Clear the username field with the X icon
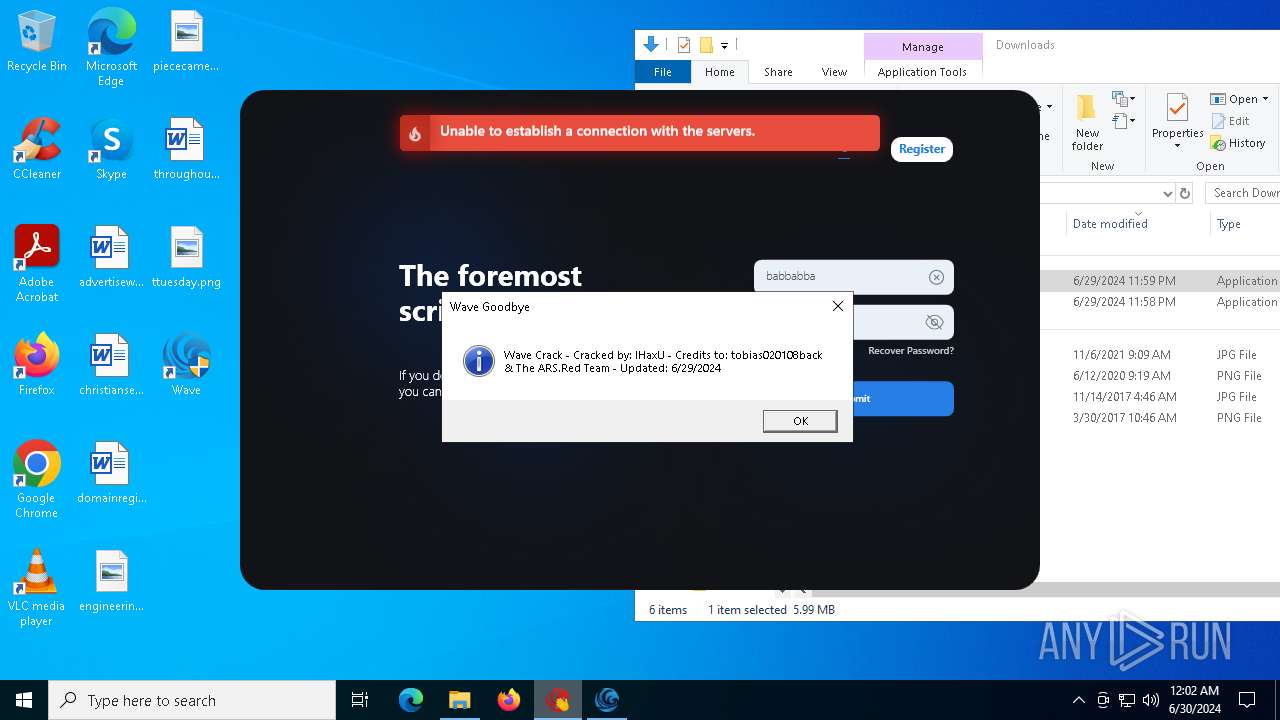This screenshot has width=1280, height=720. 936,277
